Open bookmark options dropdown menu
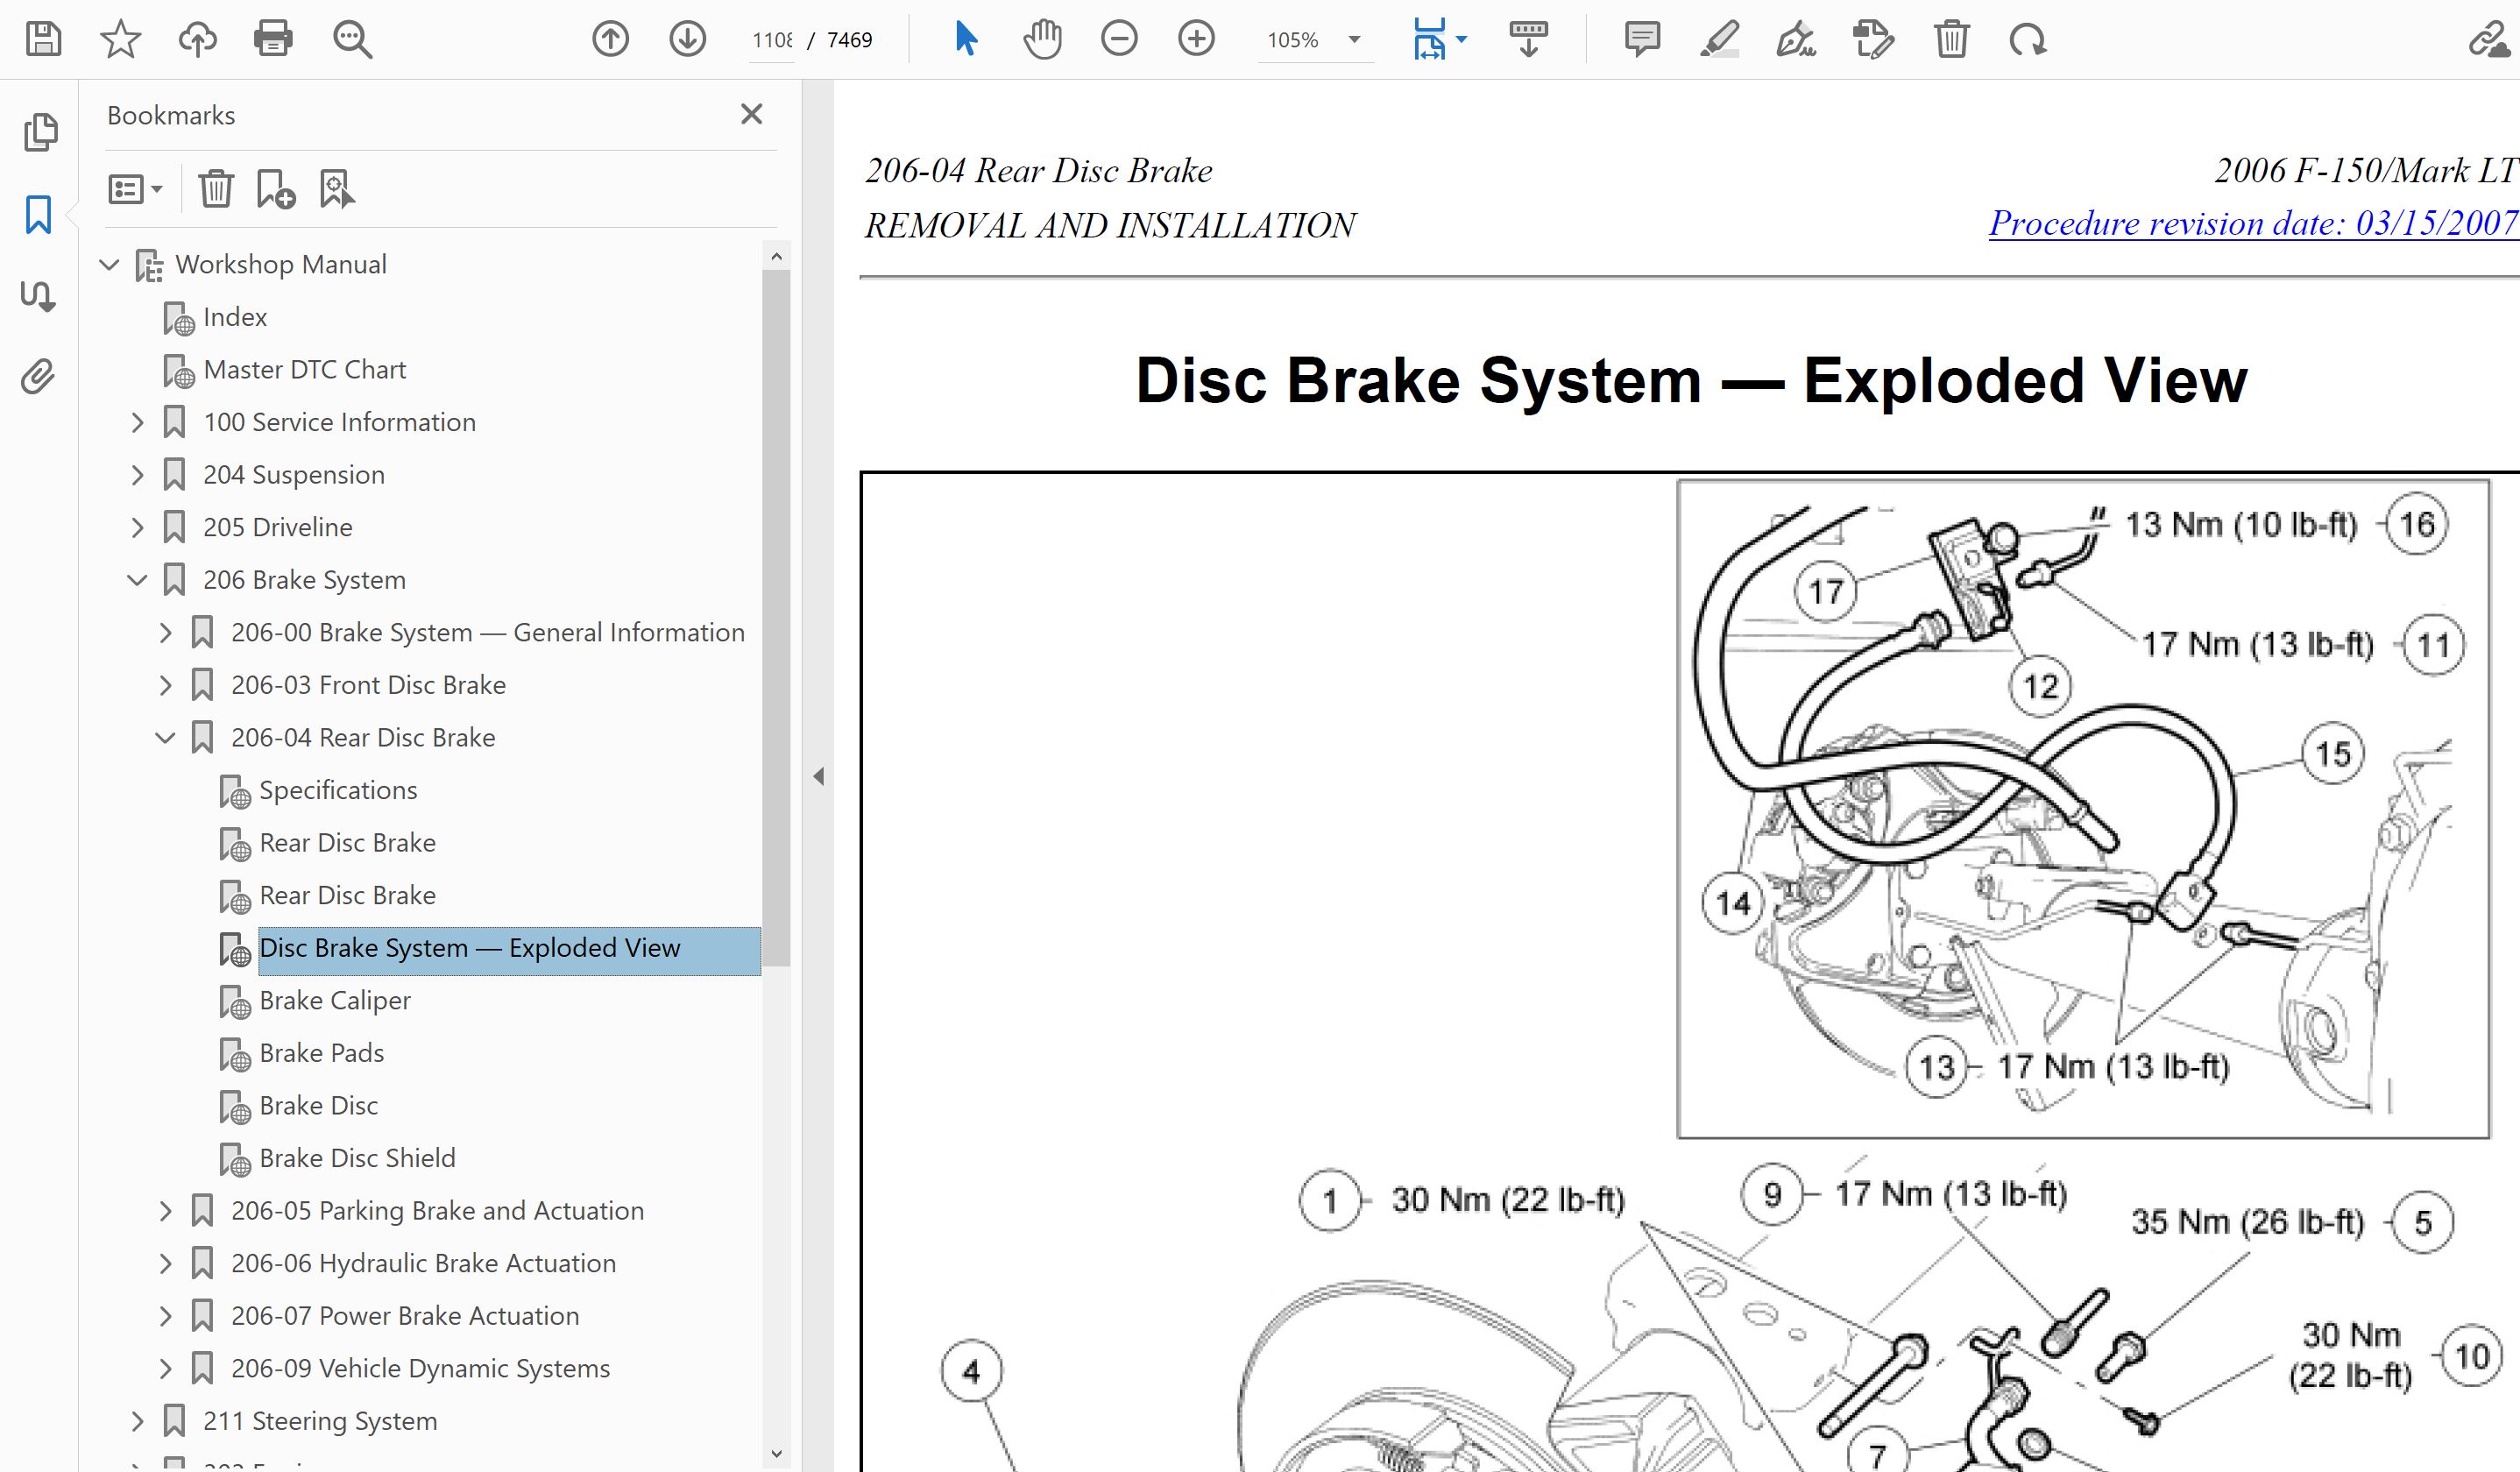The image size is (2520, 1472). (x=135, y=188)
